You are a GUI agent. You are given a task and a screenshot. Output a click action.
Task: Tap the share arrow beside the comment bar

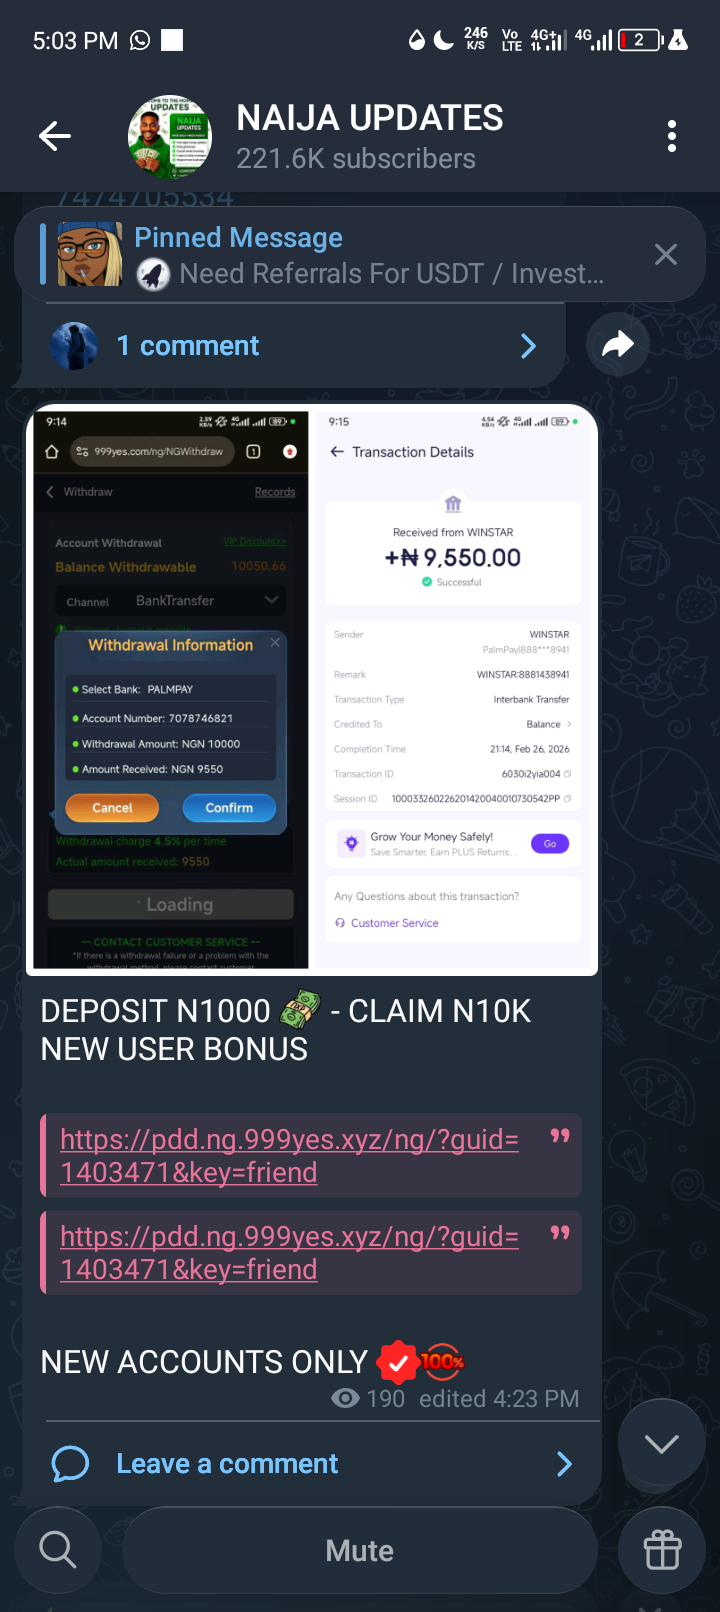[x=618, y=345]
